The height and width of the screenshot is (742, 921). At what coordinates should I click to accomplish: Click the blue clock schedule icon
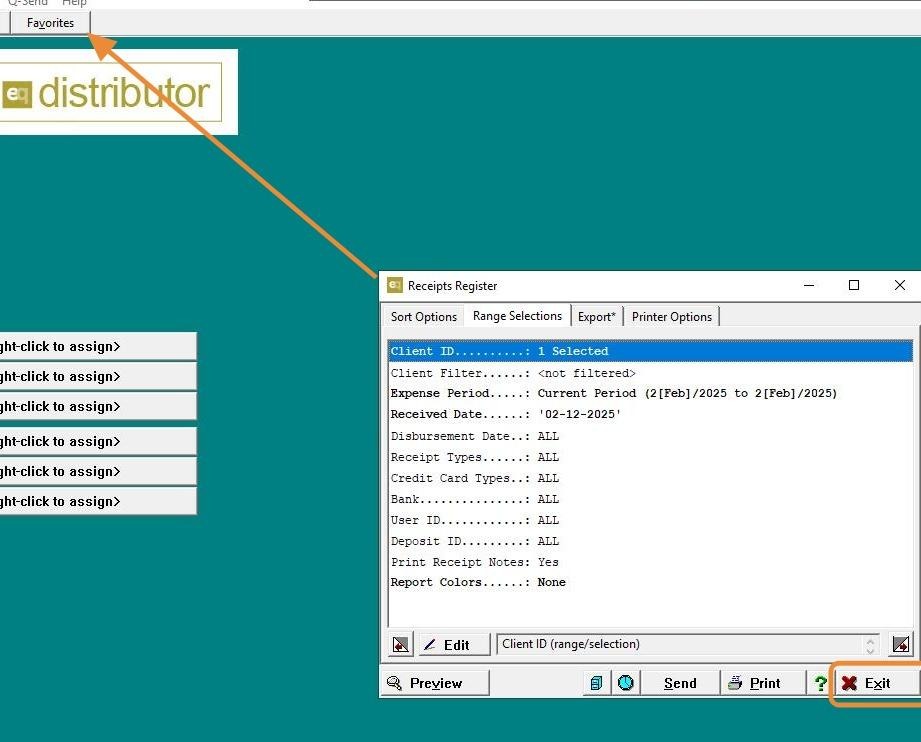click(x=626, y=683)
